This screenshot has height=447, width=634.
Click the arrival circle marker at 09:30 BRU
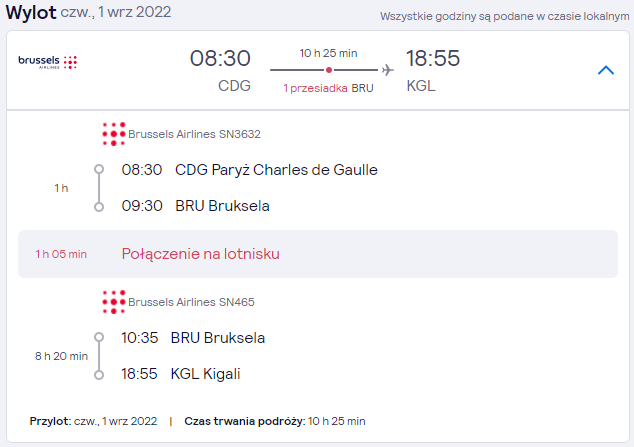pos(99,207)
